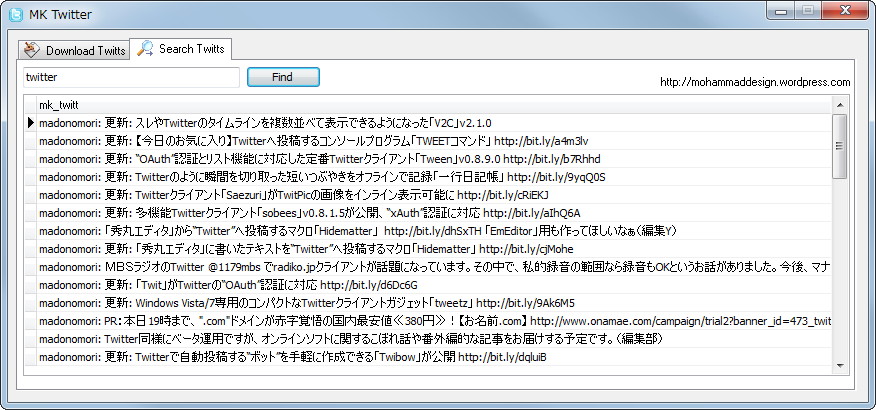Image resolution: width=876 pixels, height=410 pixels.
Task: Click the scrollbar up arrow in results list
Action: (x=839, y=104)
